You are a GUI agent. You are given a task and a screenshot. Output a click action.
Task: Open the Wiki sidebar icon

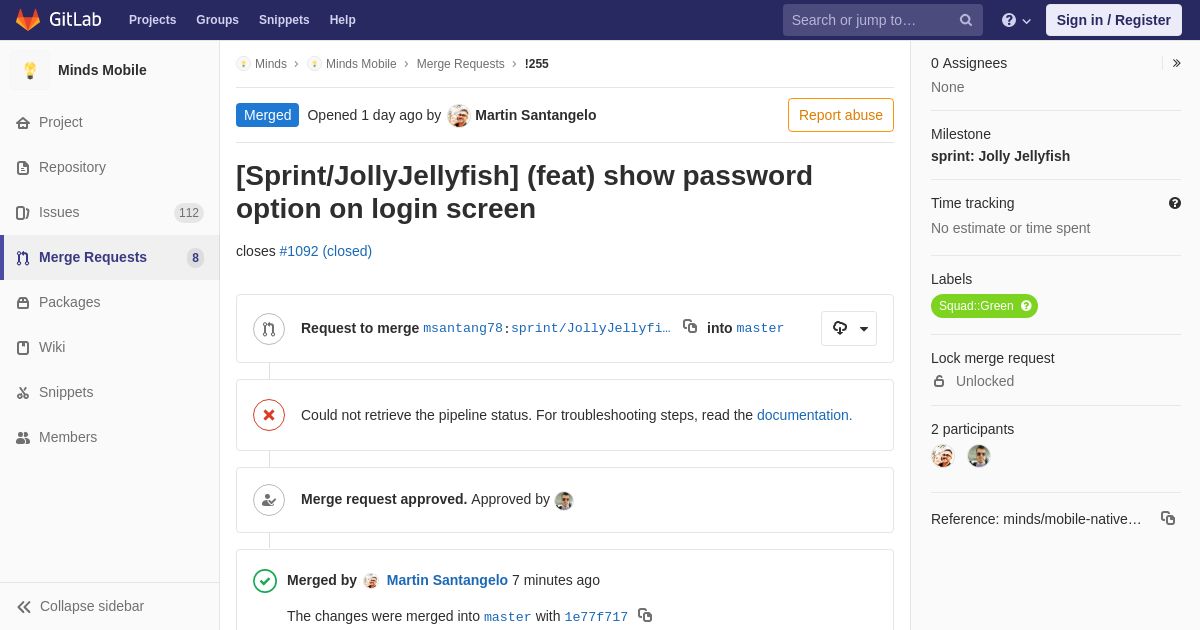coord(23,347)
